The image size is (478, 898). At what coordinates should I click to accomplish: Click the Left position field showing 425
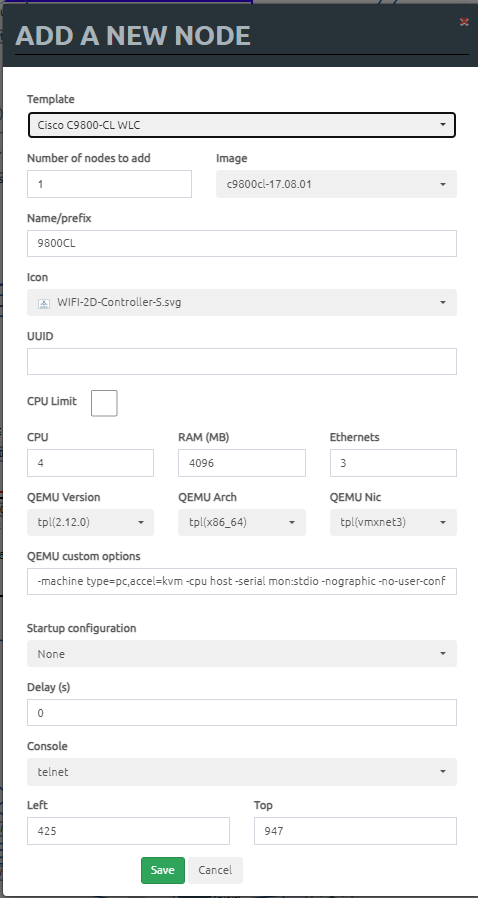click(128, 831)
